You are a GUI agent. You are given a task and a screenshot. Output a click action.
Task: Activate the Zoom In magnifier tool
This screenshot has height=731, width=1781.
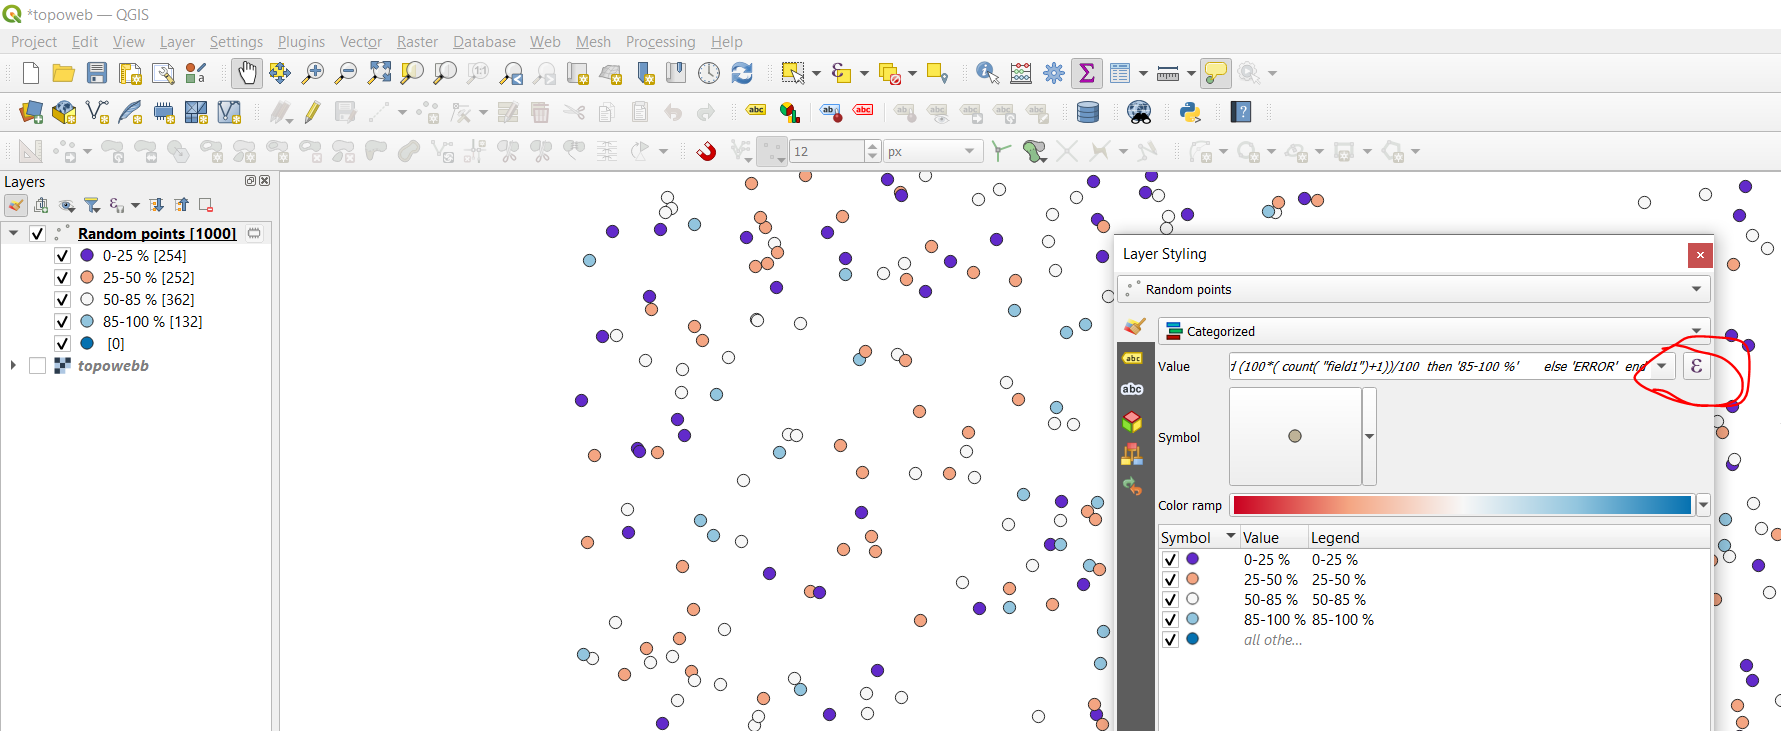pos(313,73)
